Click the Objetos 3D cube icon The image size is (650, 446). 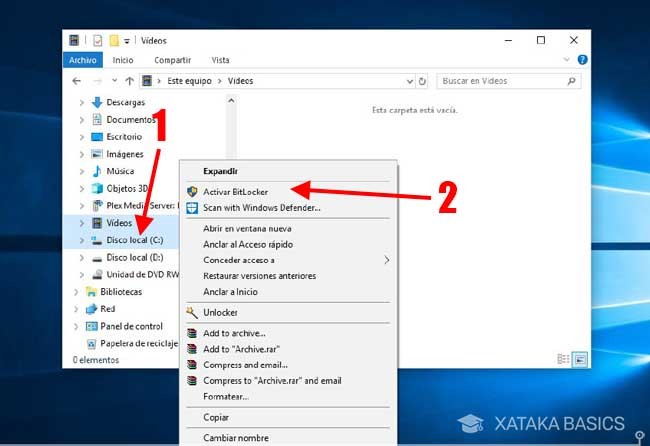click(x=97, y=188)
